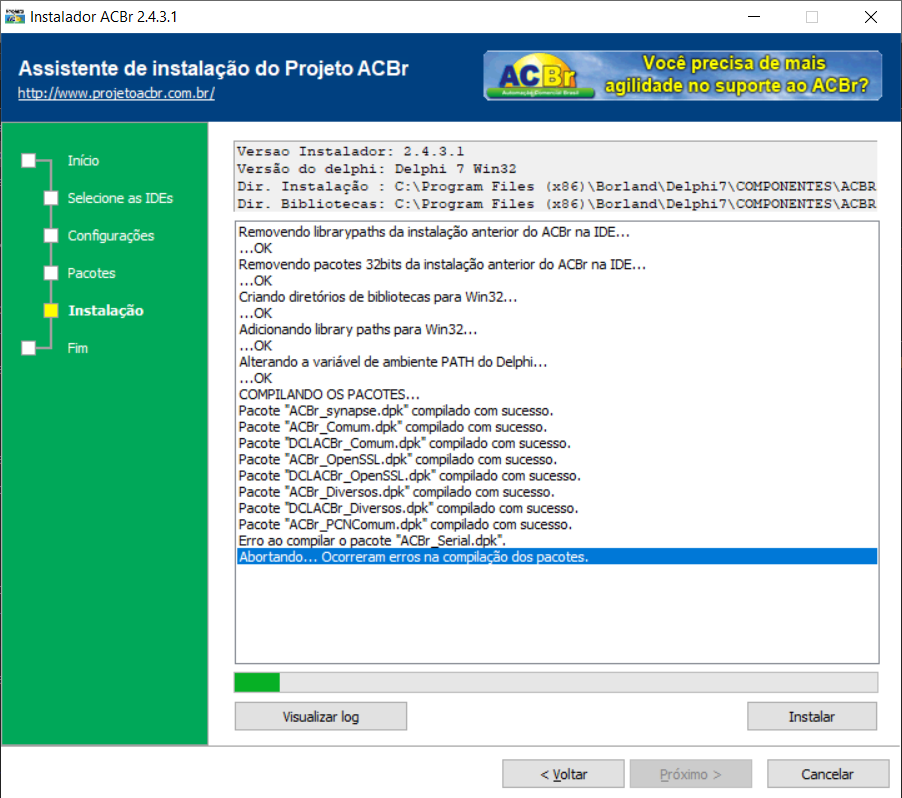Click the white marker beside Pacotes
The width and height of the screenshot is (902, 798).
(51, 273)
